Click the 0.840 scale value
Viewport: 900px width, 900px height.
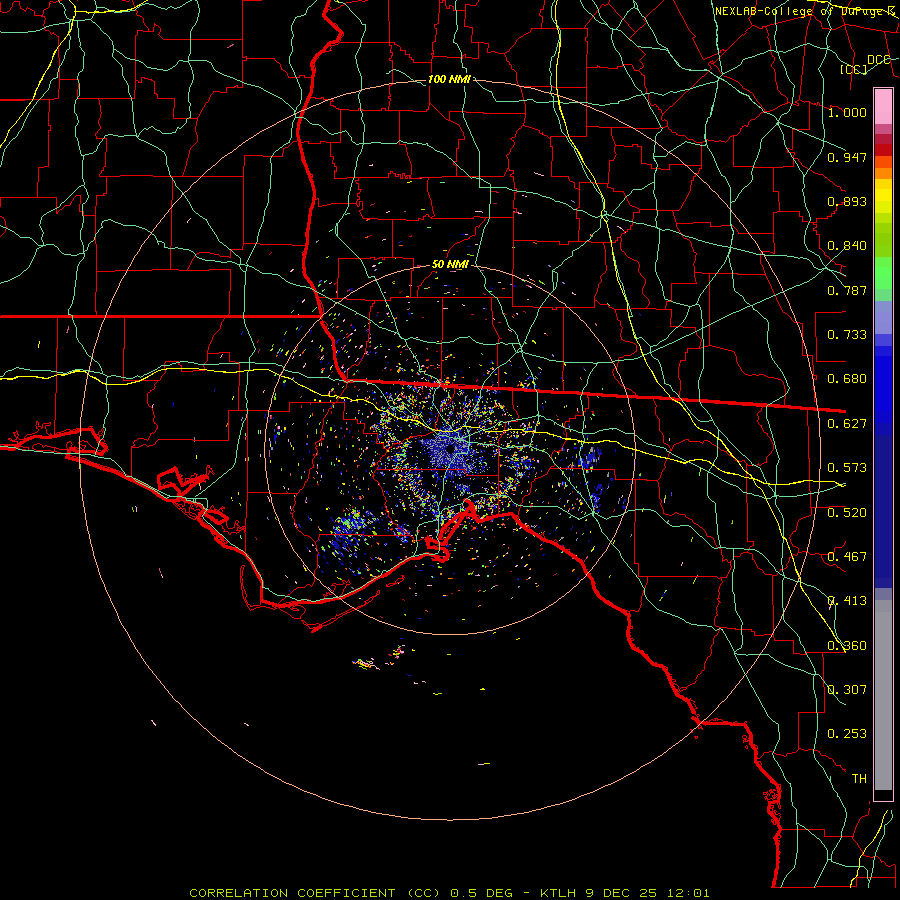(847, 246)
